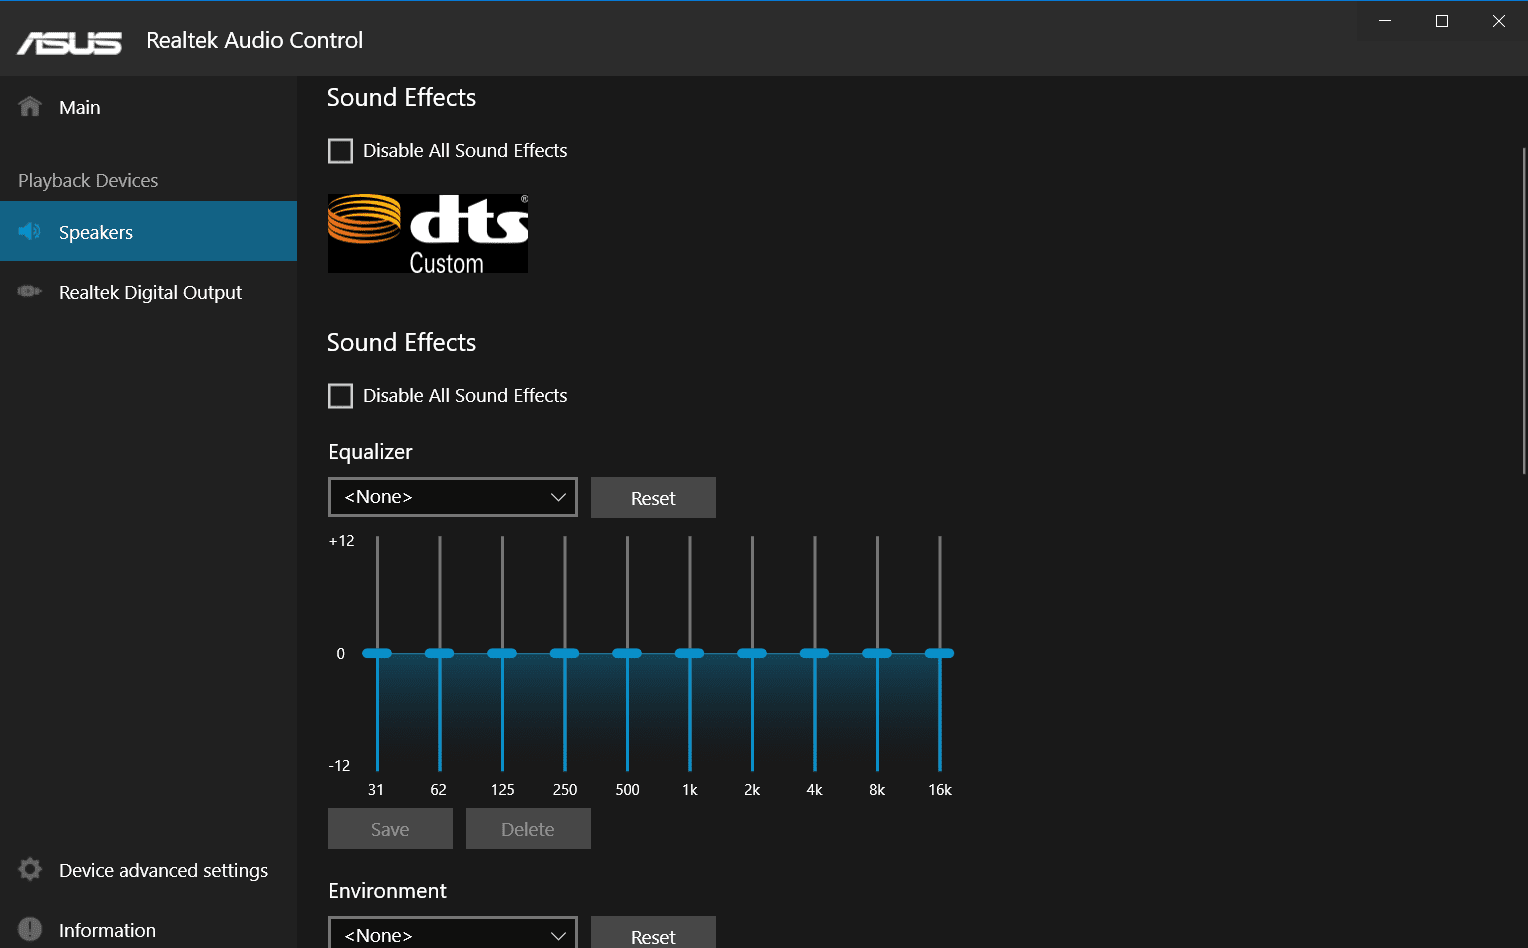Click the Save equalizer preset button

tap(390, 829)
